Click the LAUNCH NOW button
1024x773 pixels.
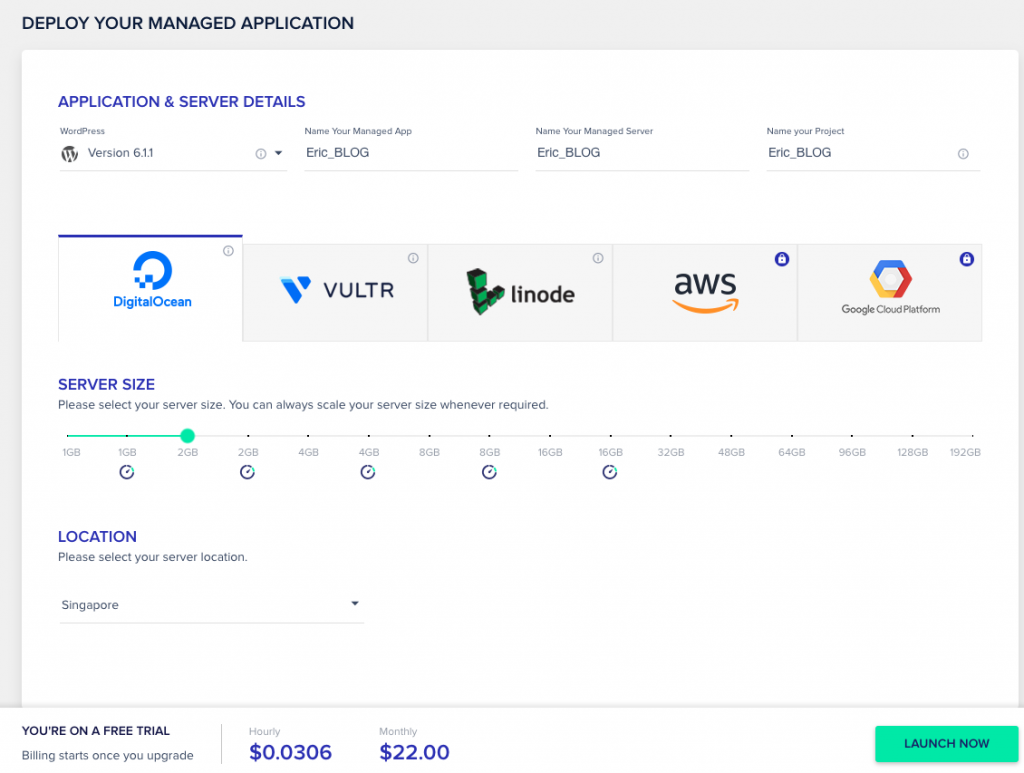coord(946,744)
